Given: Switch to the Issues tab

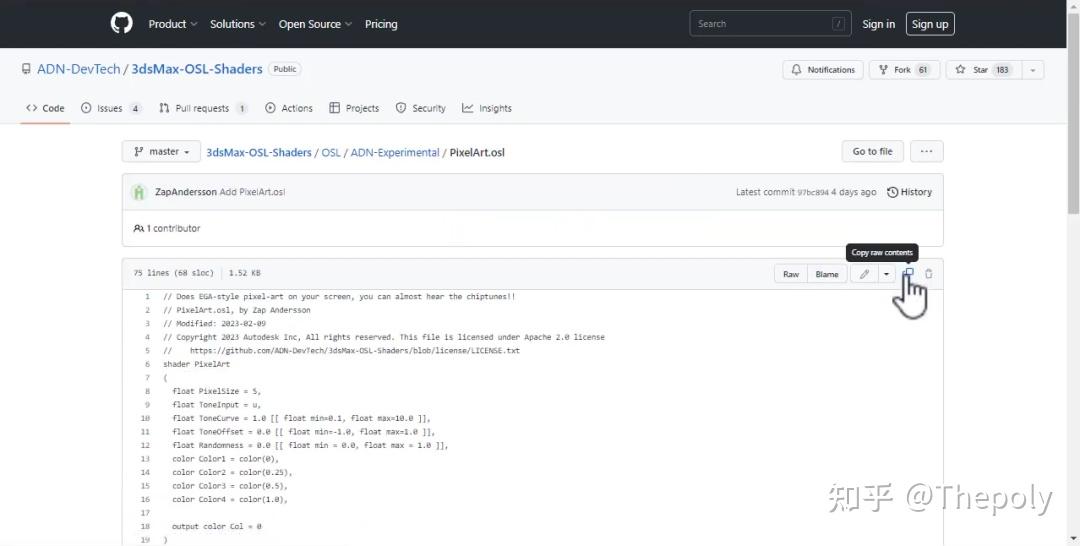Looking at the screenshot, I should [x=111, y=108].
